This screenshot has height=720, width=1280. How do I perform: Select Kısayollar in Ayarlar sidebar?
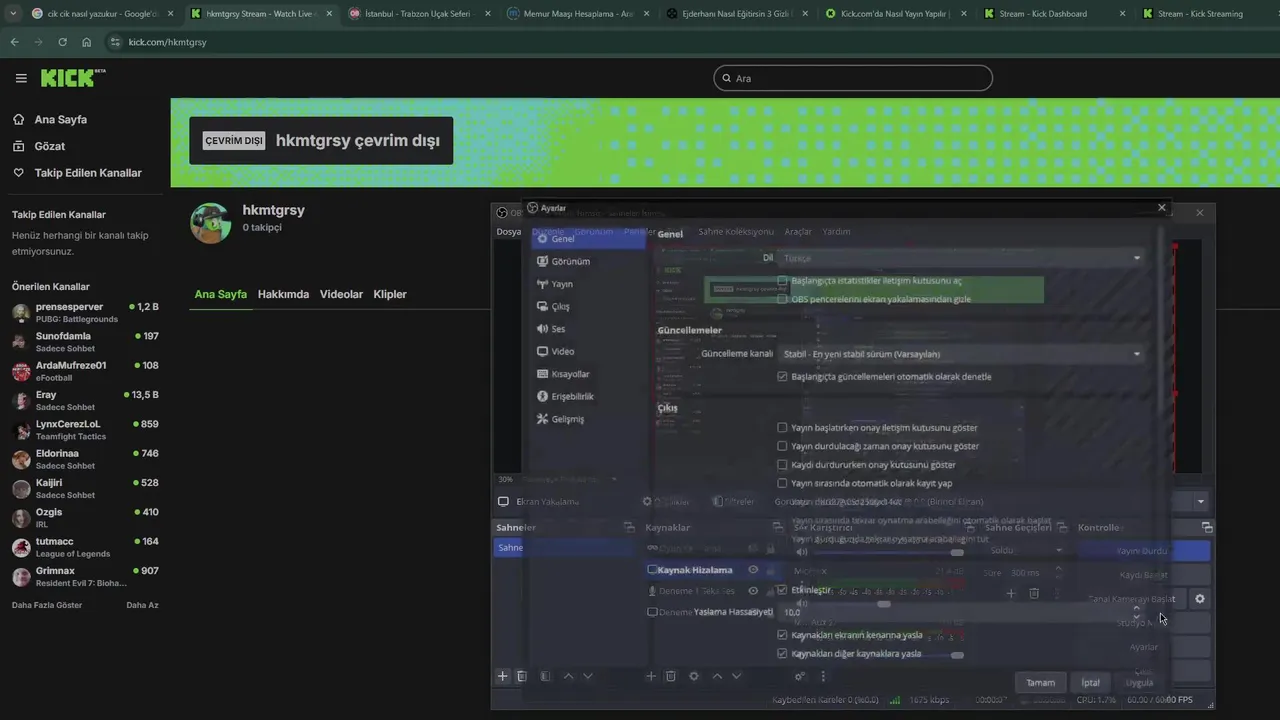point(589,374)
